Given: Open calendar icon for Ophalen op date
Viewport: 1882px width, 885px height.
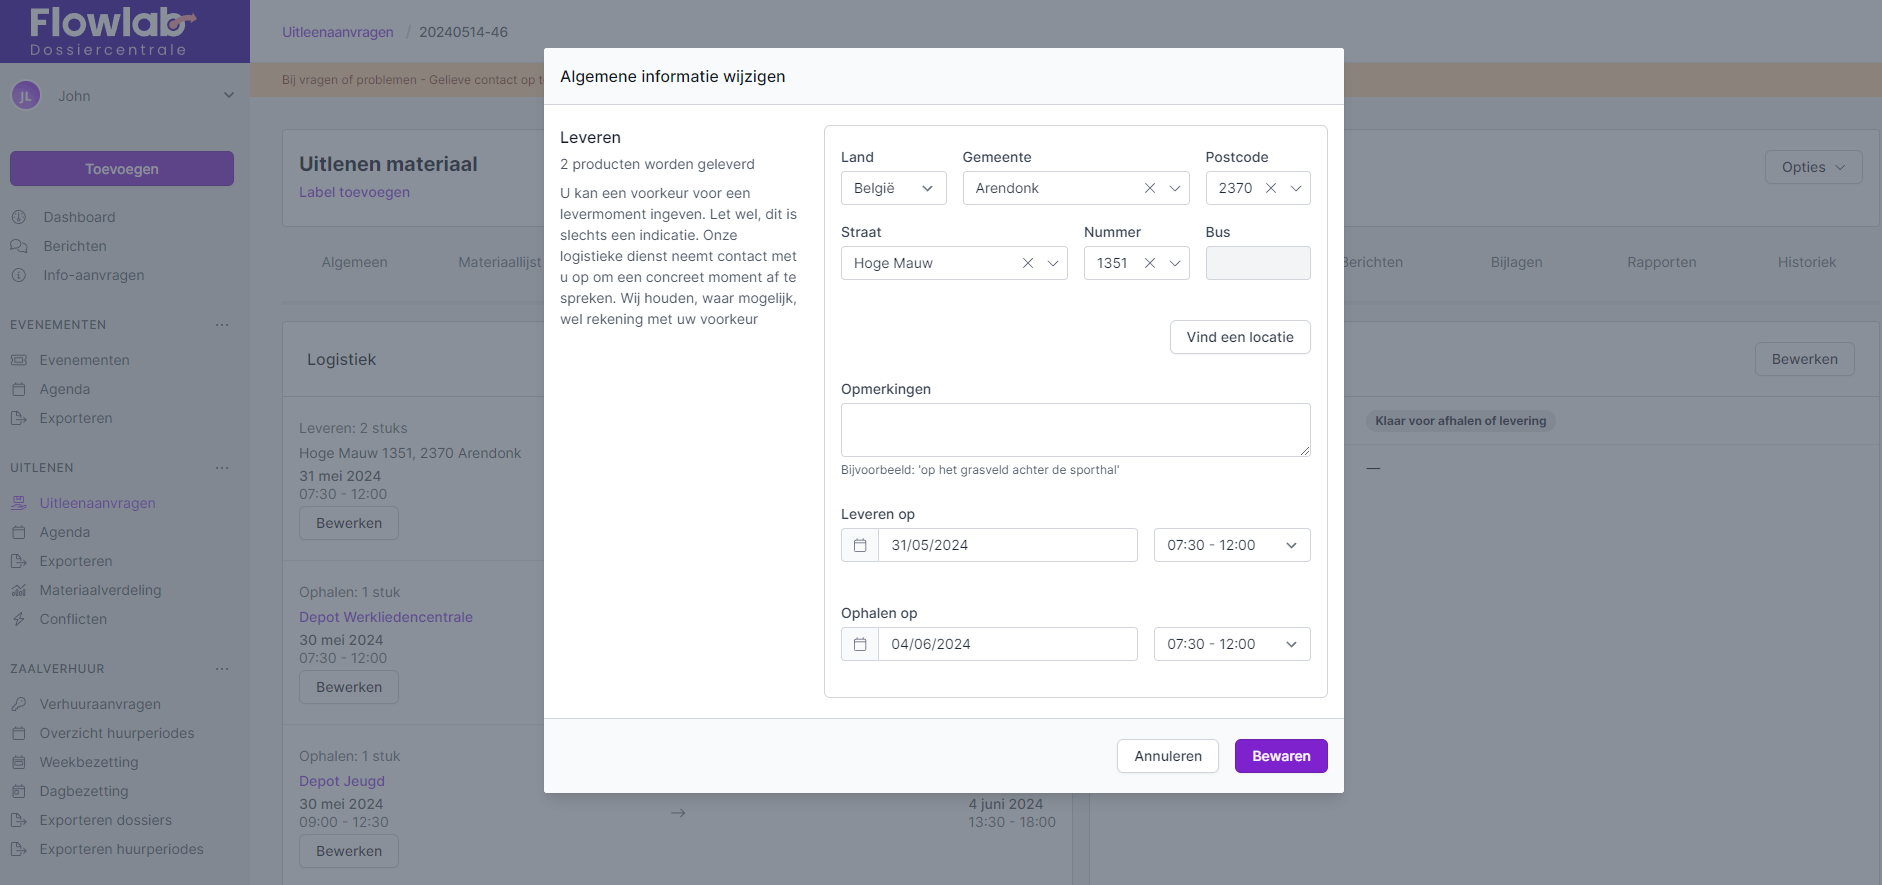Looking at the screenshot, I should tap(860, 644).
